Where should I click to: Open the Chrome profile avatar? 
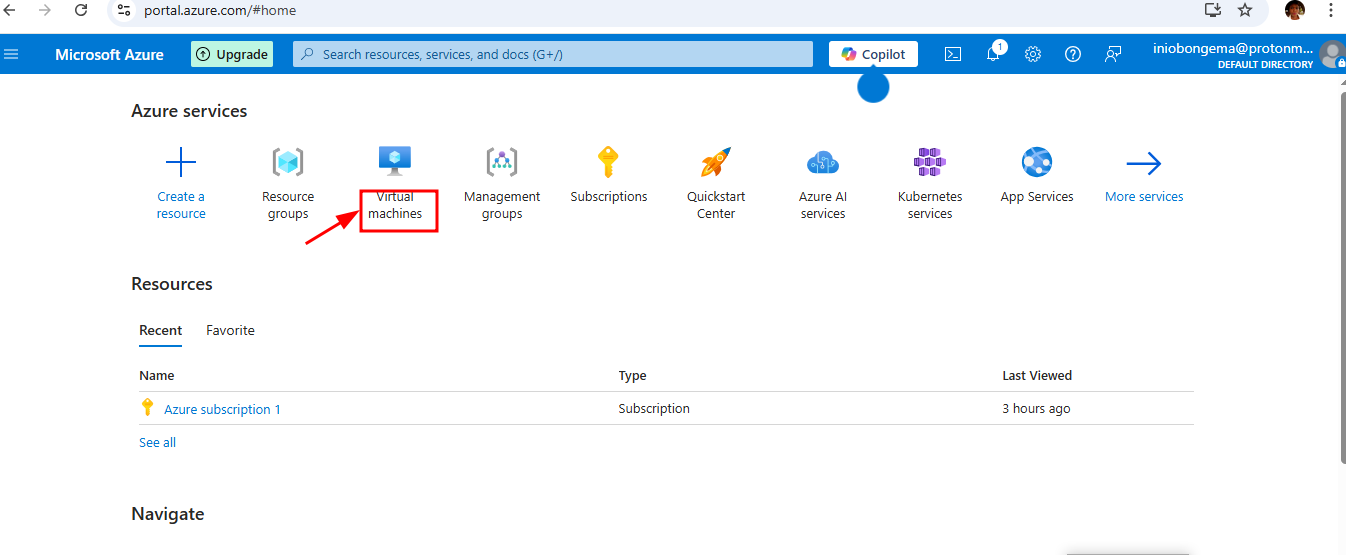coord(1295,10)
